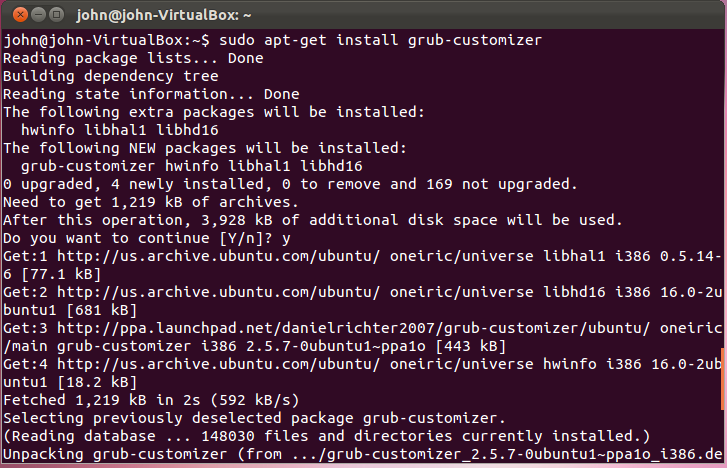This screenshot has width=727, height=468.
Task: Click the '0 upgraded, 4 newly installed' line
Action: (290, 184)
